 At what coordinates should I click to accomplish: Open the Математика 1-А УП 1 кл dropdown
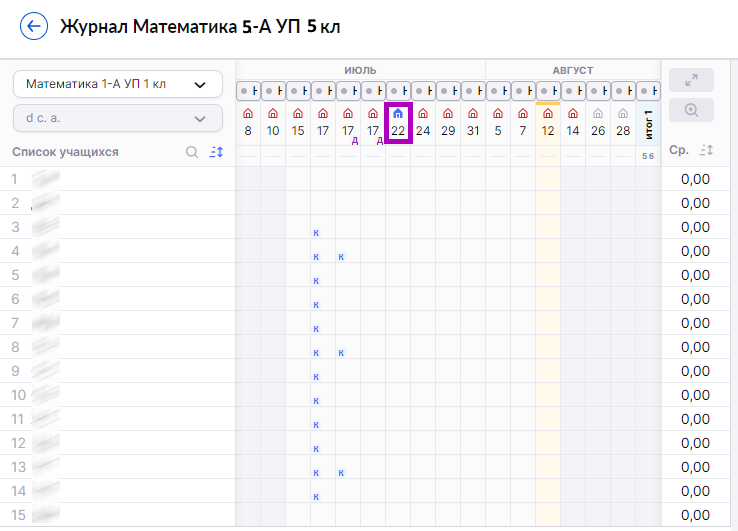[x=118, y=84]
